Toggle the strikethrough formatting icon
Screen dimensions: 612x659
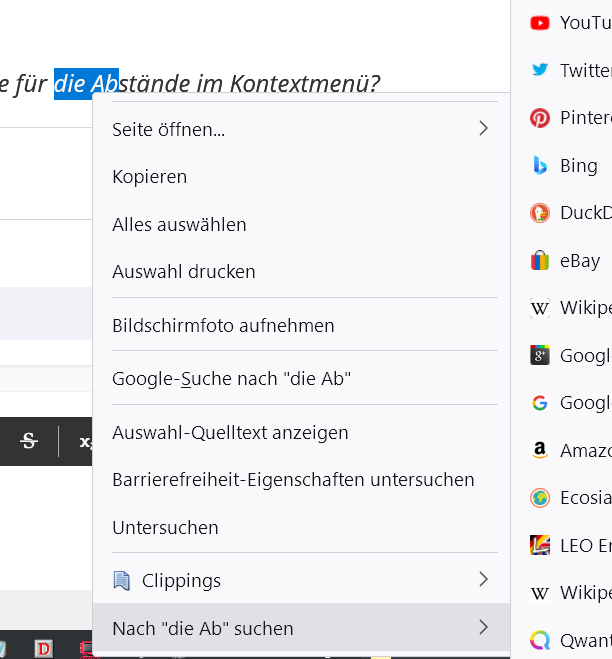pos(29,440)
